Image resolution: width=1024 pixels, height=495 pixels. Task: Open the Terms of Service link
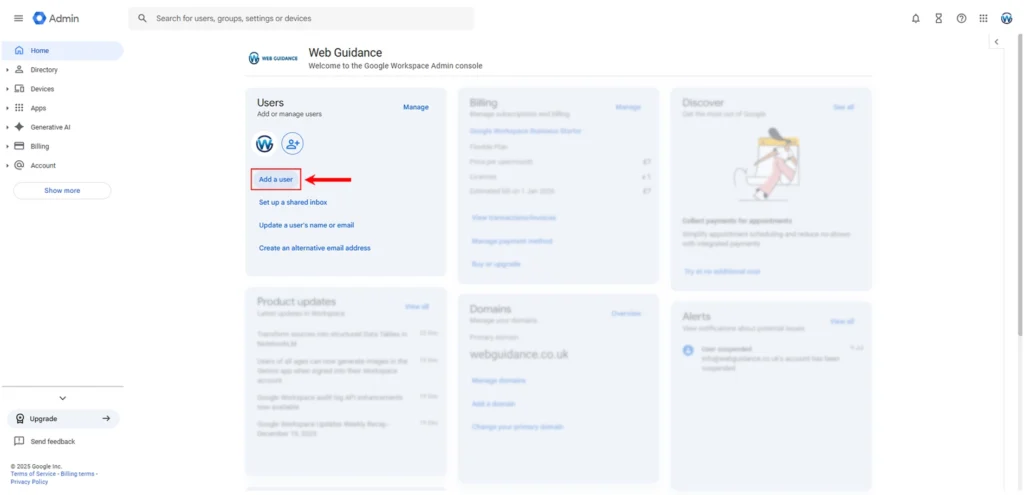(33, 474)
